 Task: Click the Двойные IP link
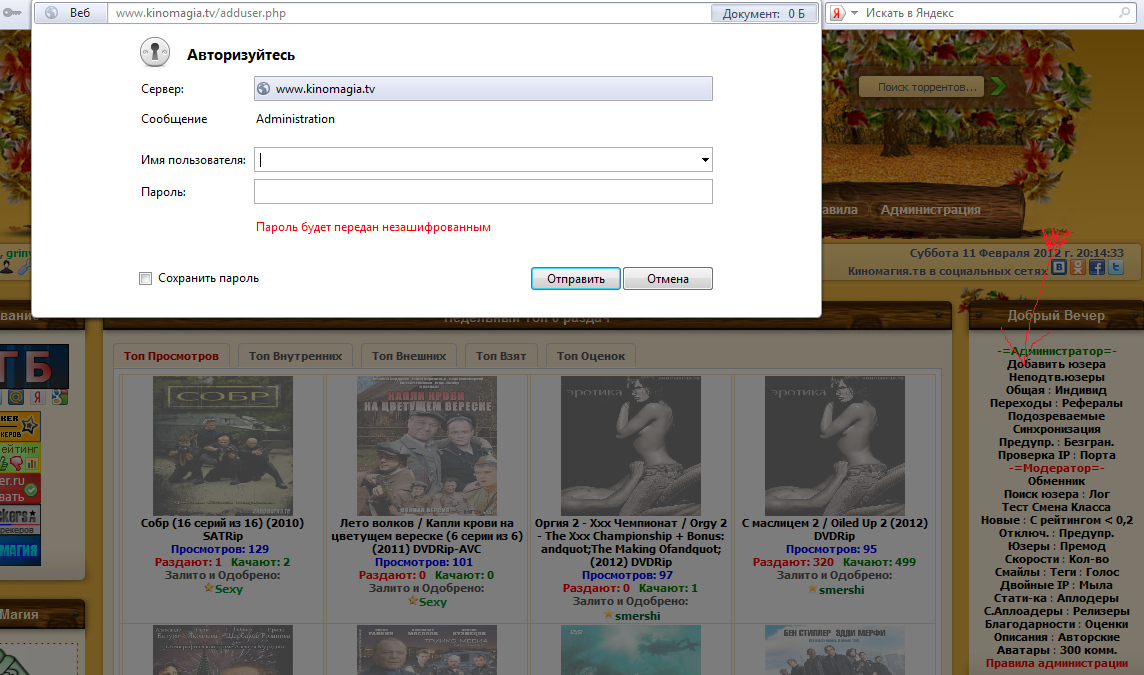pyautogui.click(x=1034, y=585)
